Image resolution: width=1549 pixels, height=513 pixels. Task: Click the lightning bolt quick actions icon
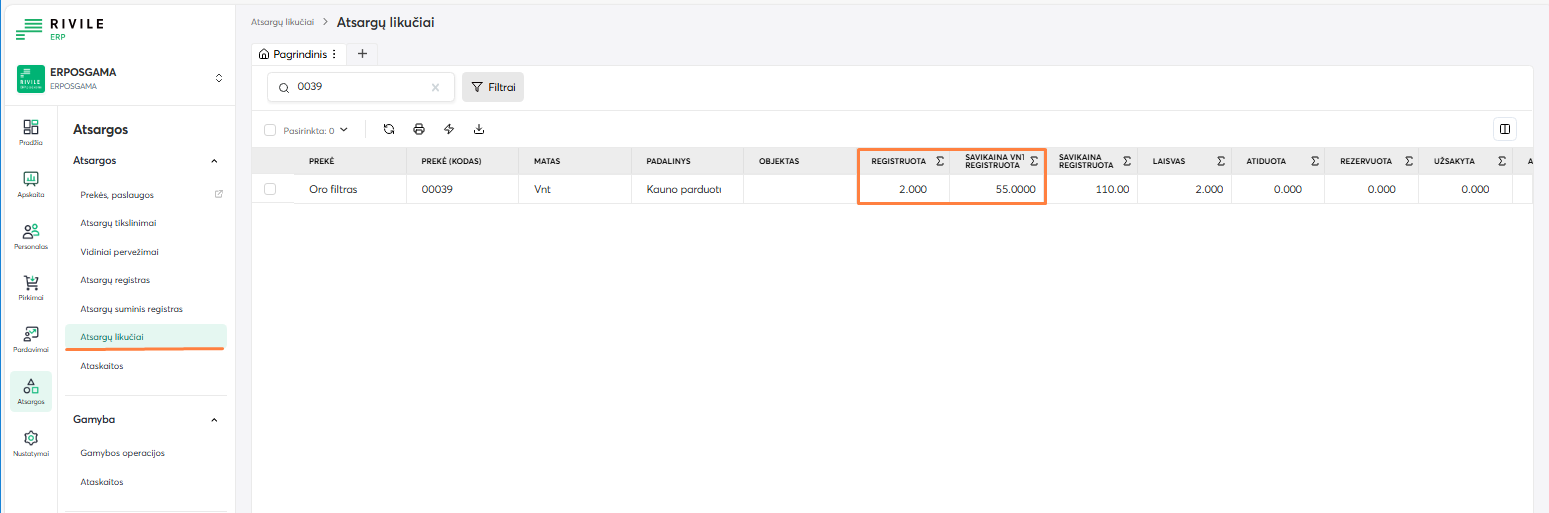pyautogui.click(x=449, y=129)
